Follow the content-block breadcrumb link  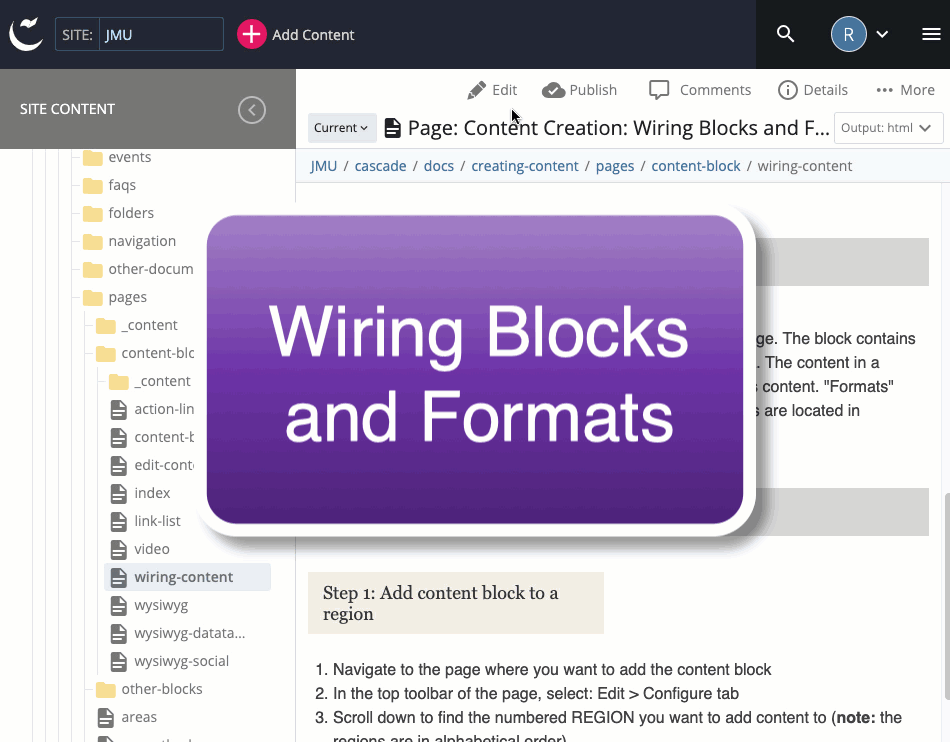[696, 166]
